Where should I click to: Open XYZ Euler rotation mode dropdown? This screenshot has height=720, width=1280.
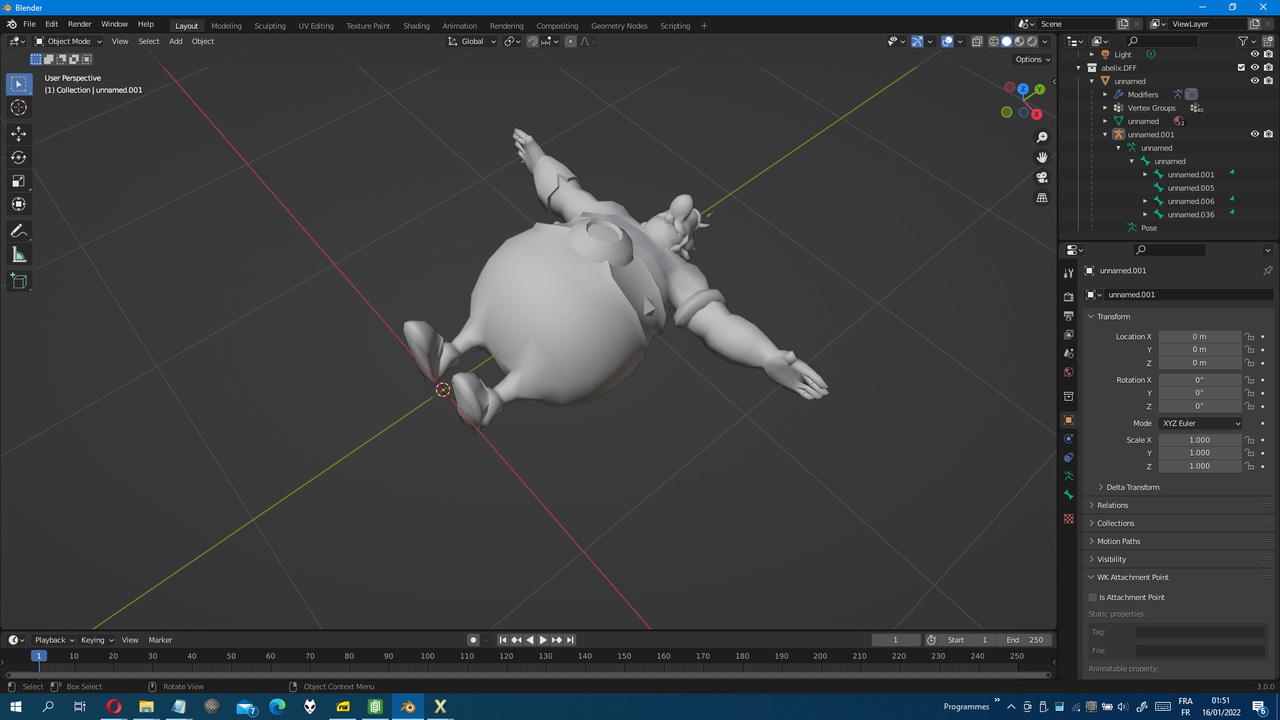[1201, 423]
